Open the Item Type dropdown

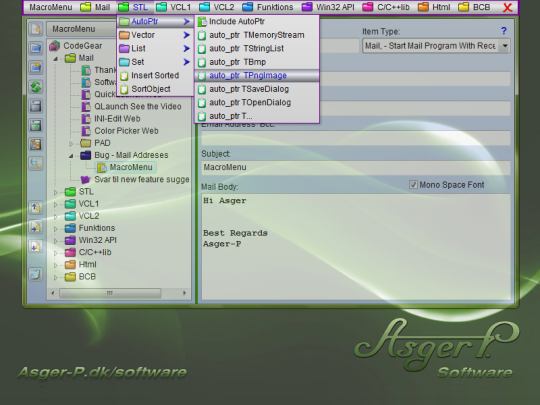[505, 46]
